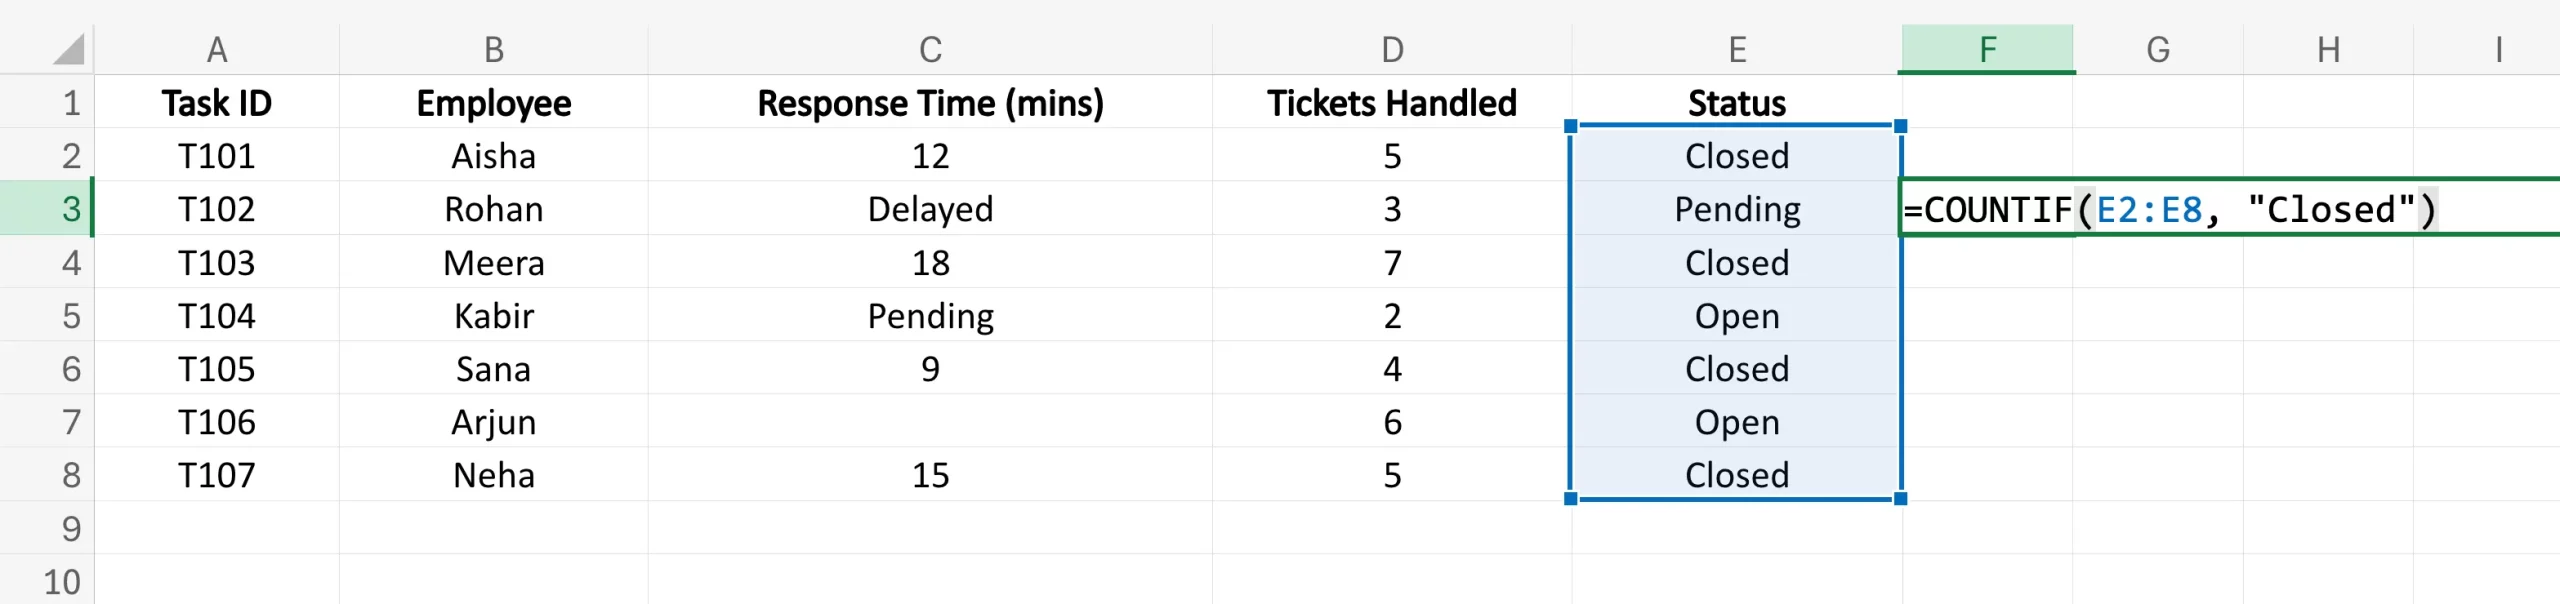The width and height of the screenshot is (2560, 604).
Task: Select the column A header
Action: 216,49
